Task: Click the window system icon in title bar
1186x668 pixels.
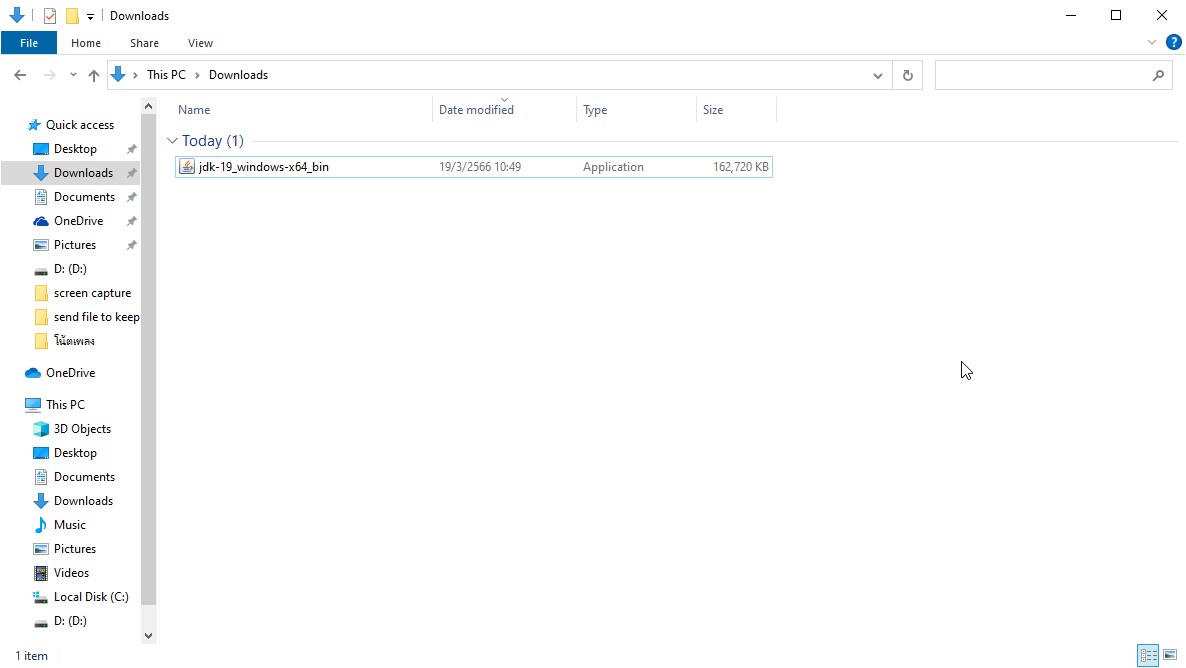Action: 17,15
